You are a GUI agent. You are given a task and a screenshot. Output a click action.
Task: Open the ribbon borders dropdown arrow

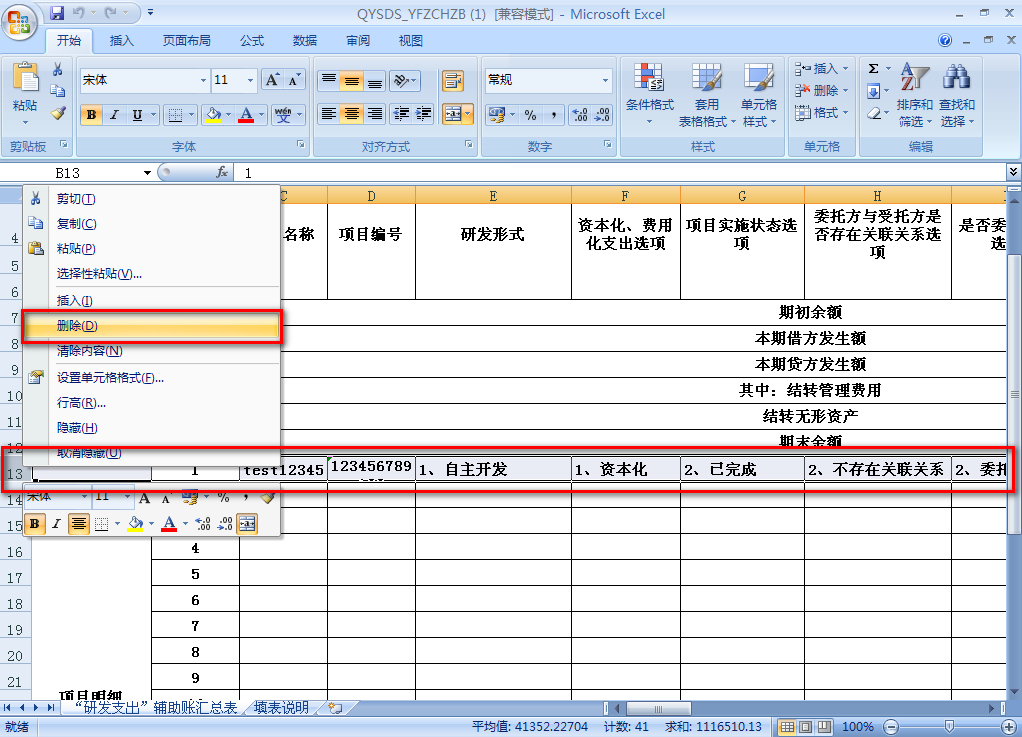191,115
